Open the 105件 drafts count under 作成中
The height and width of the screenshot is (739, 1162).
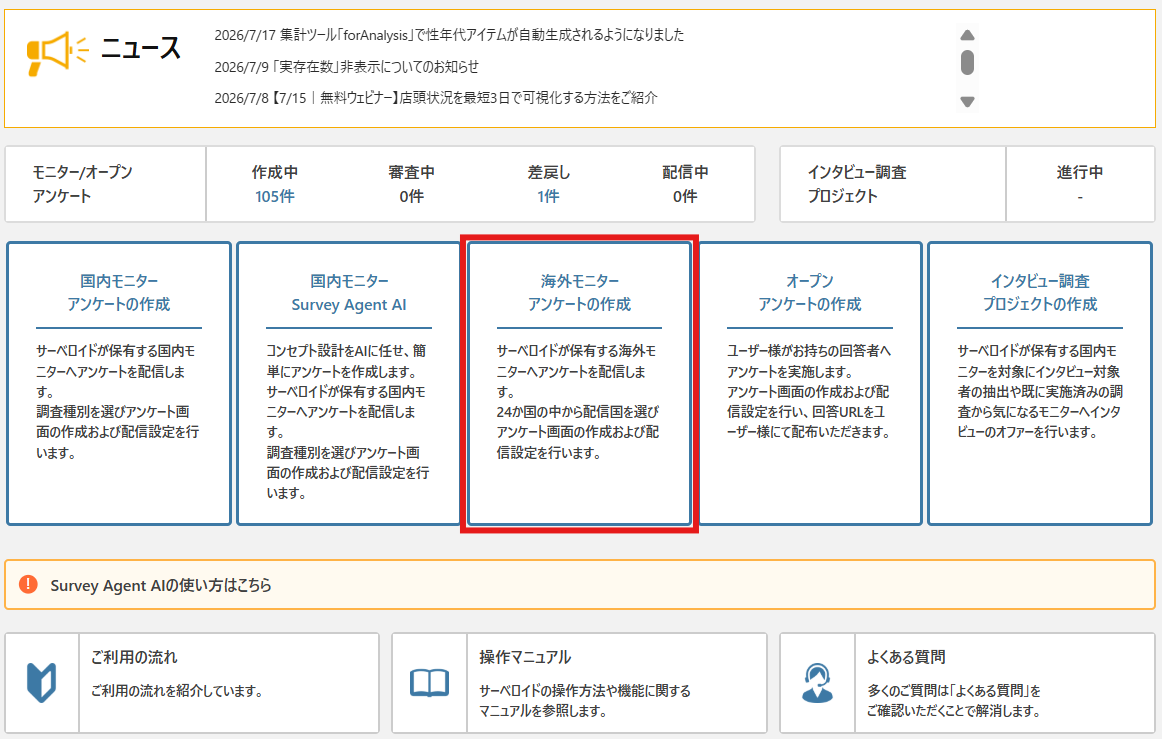(x=274, y=196)
